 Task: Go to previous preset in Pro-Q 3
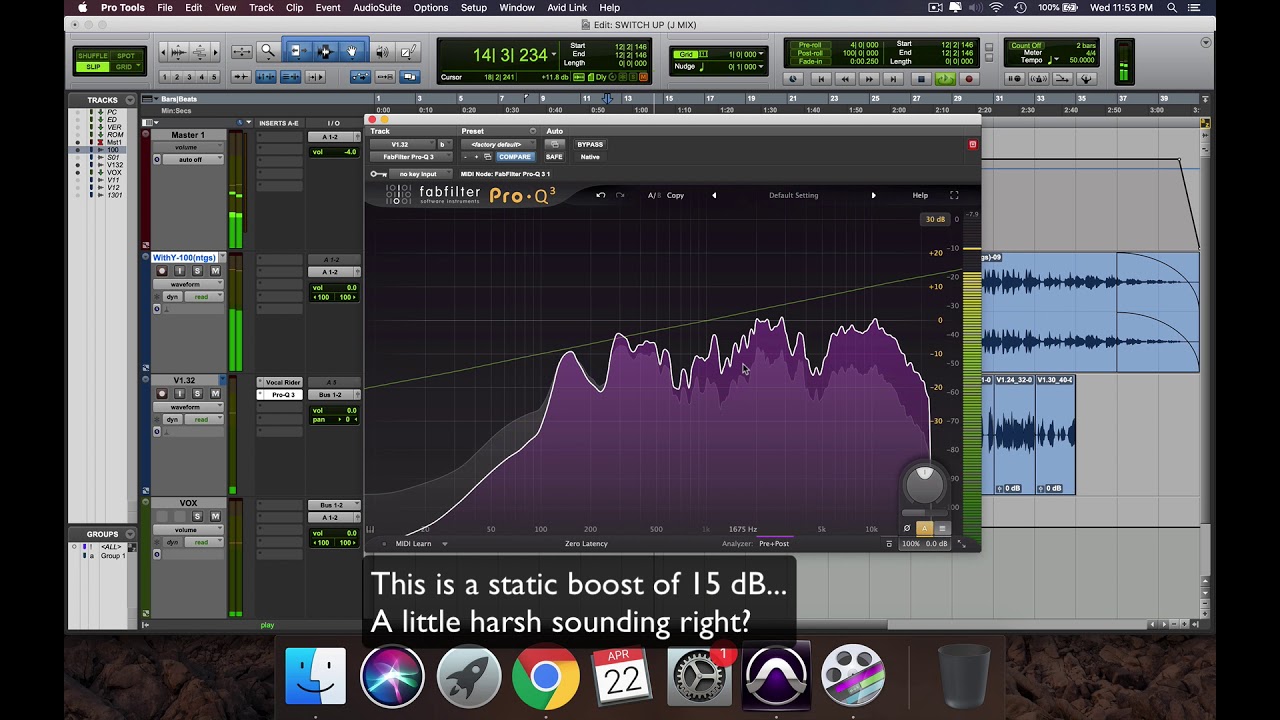point(714,195)
